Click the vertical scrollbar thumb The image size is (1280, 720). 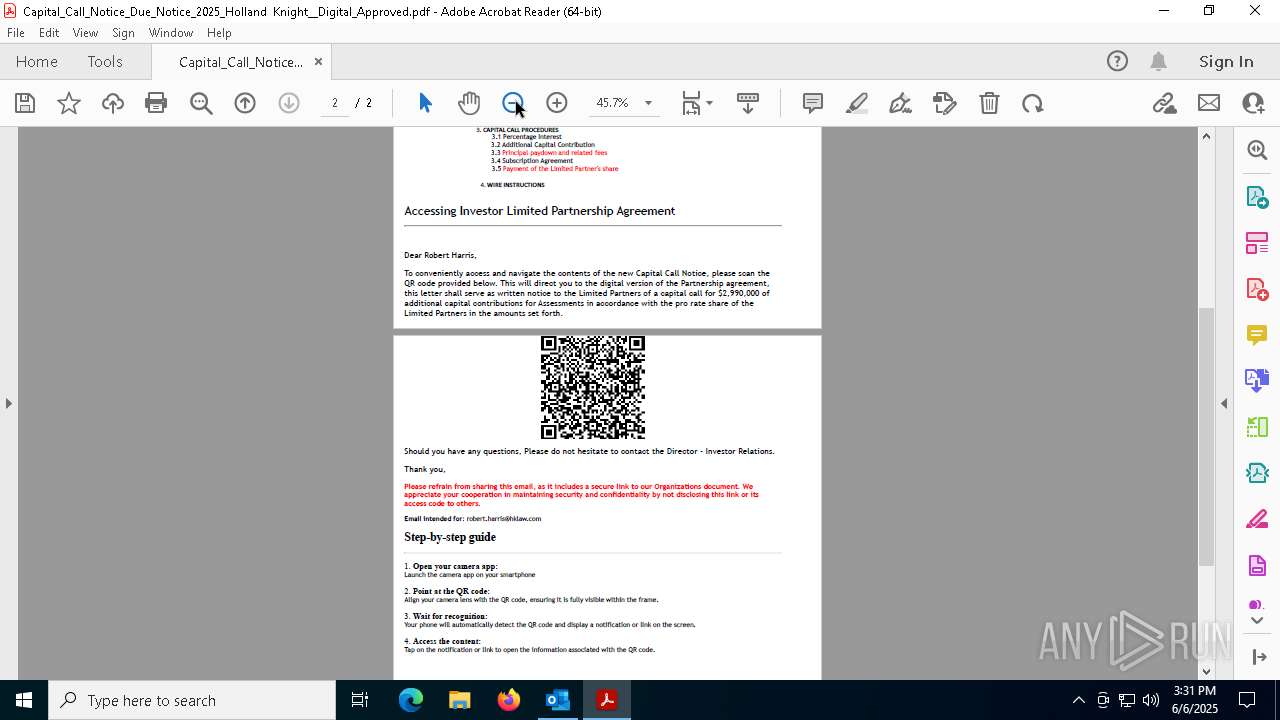point(1206,437)
